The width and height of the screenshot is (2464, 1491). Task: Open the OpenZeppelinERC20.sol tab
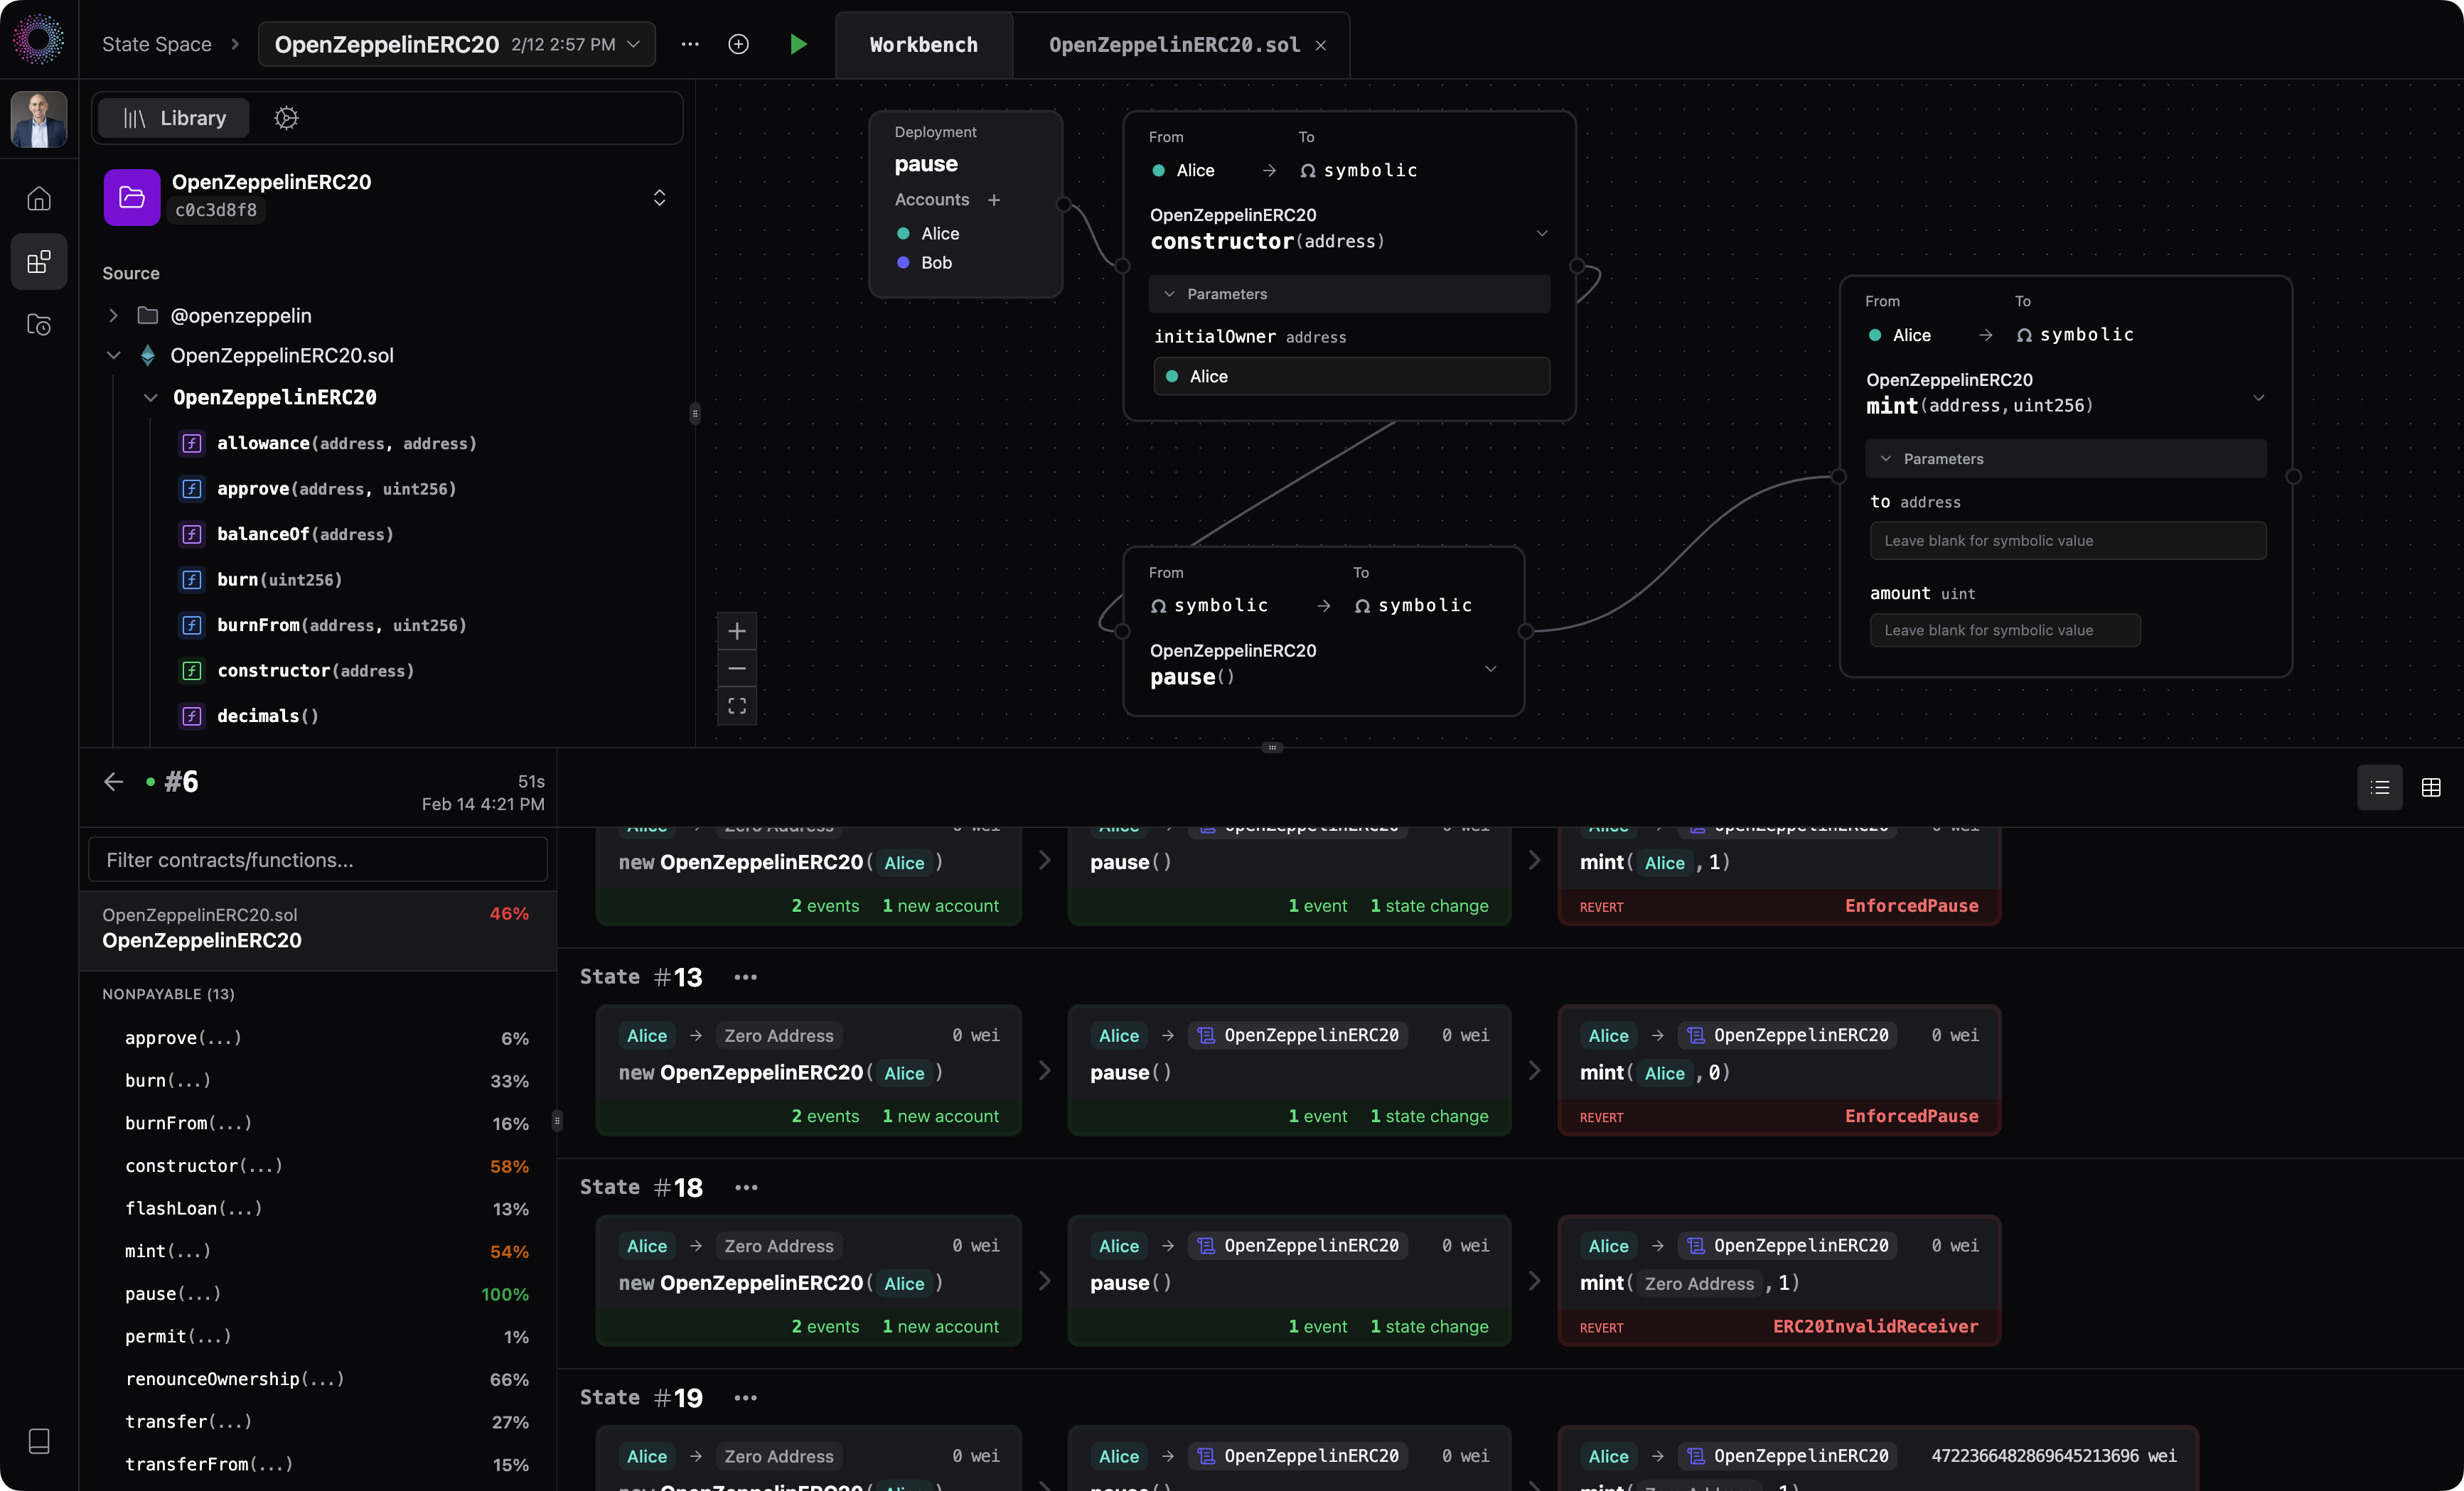point(1174,45)
